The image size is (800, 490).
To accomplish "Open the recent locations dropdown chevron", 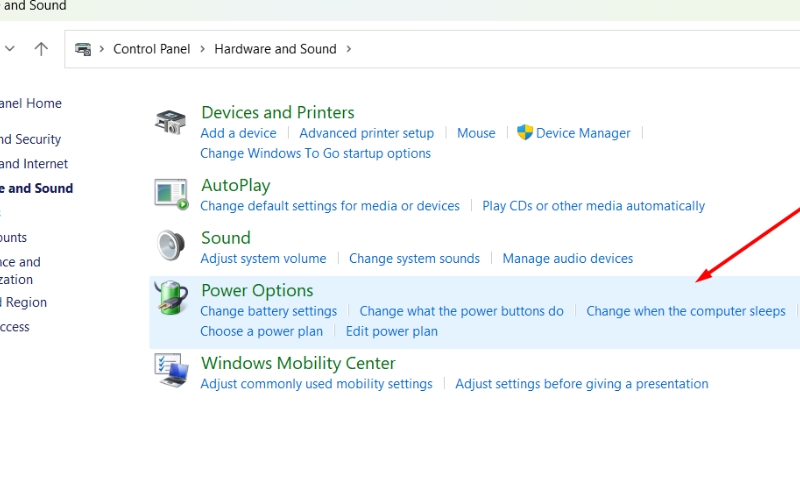I will (x=10, y=49).
